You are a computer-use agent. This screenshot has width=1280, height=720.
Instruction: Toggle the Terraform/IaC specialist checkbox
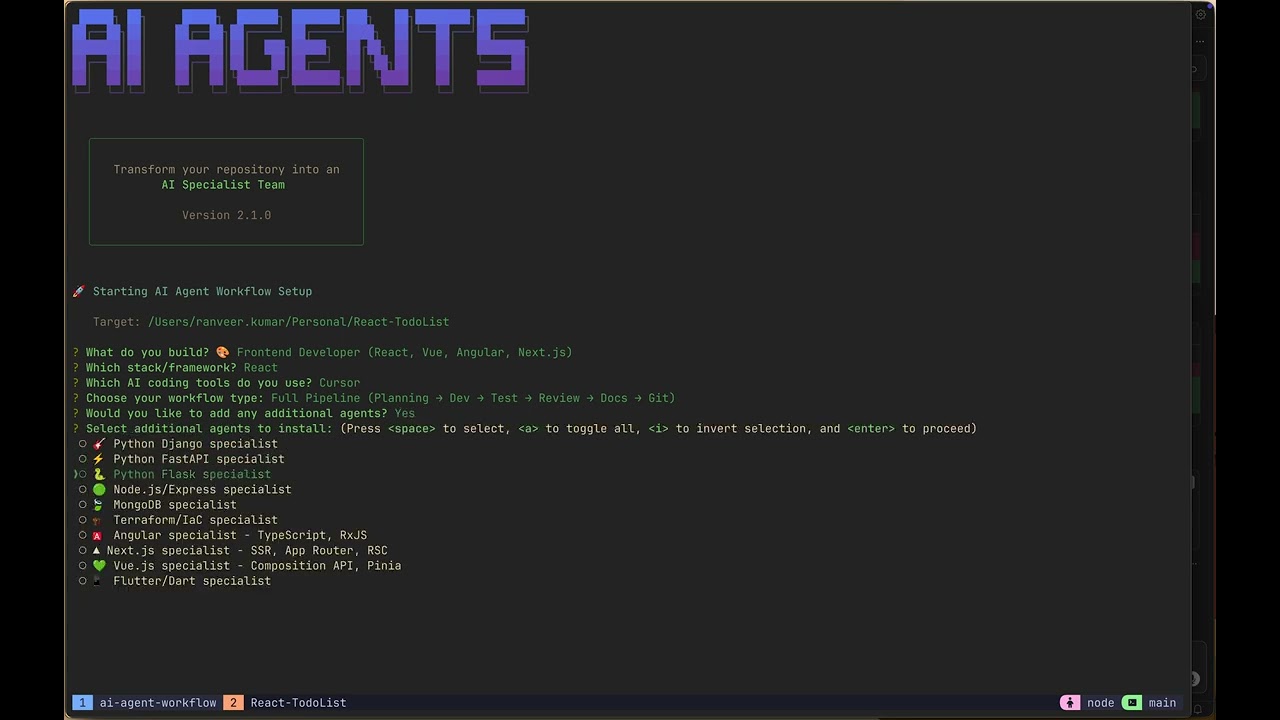click(83, 520)
